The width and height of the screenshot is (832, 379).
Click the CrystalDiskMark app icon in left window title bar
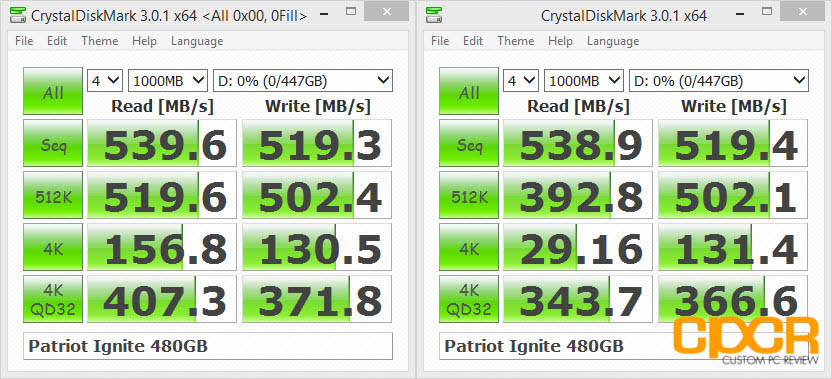pos(19,15)
